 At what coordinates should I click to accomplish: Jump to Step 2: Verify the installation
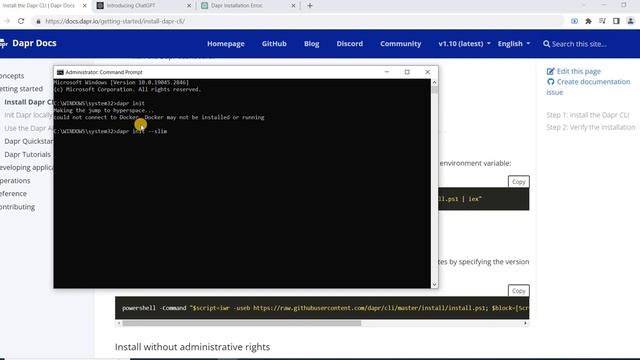click(591, 127)
